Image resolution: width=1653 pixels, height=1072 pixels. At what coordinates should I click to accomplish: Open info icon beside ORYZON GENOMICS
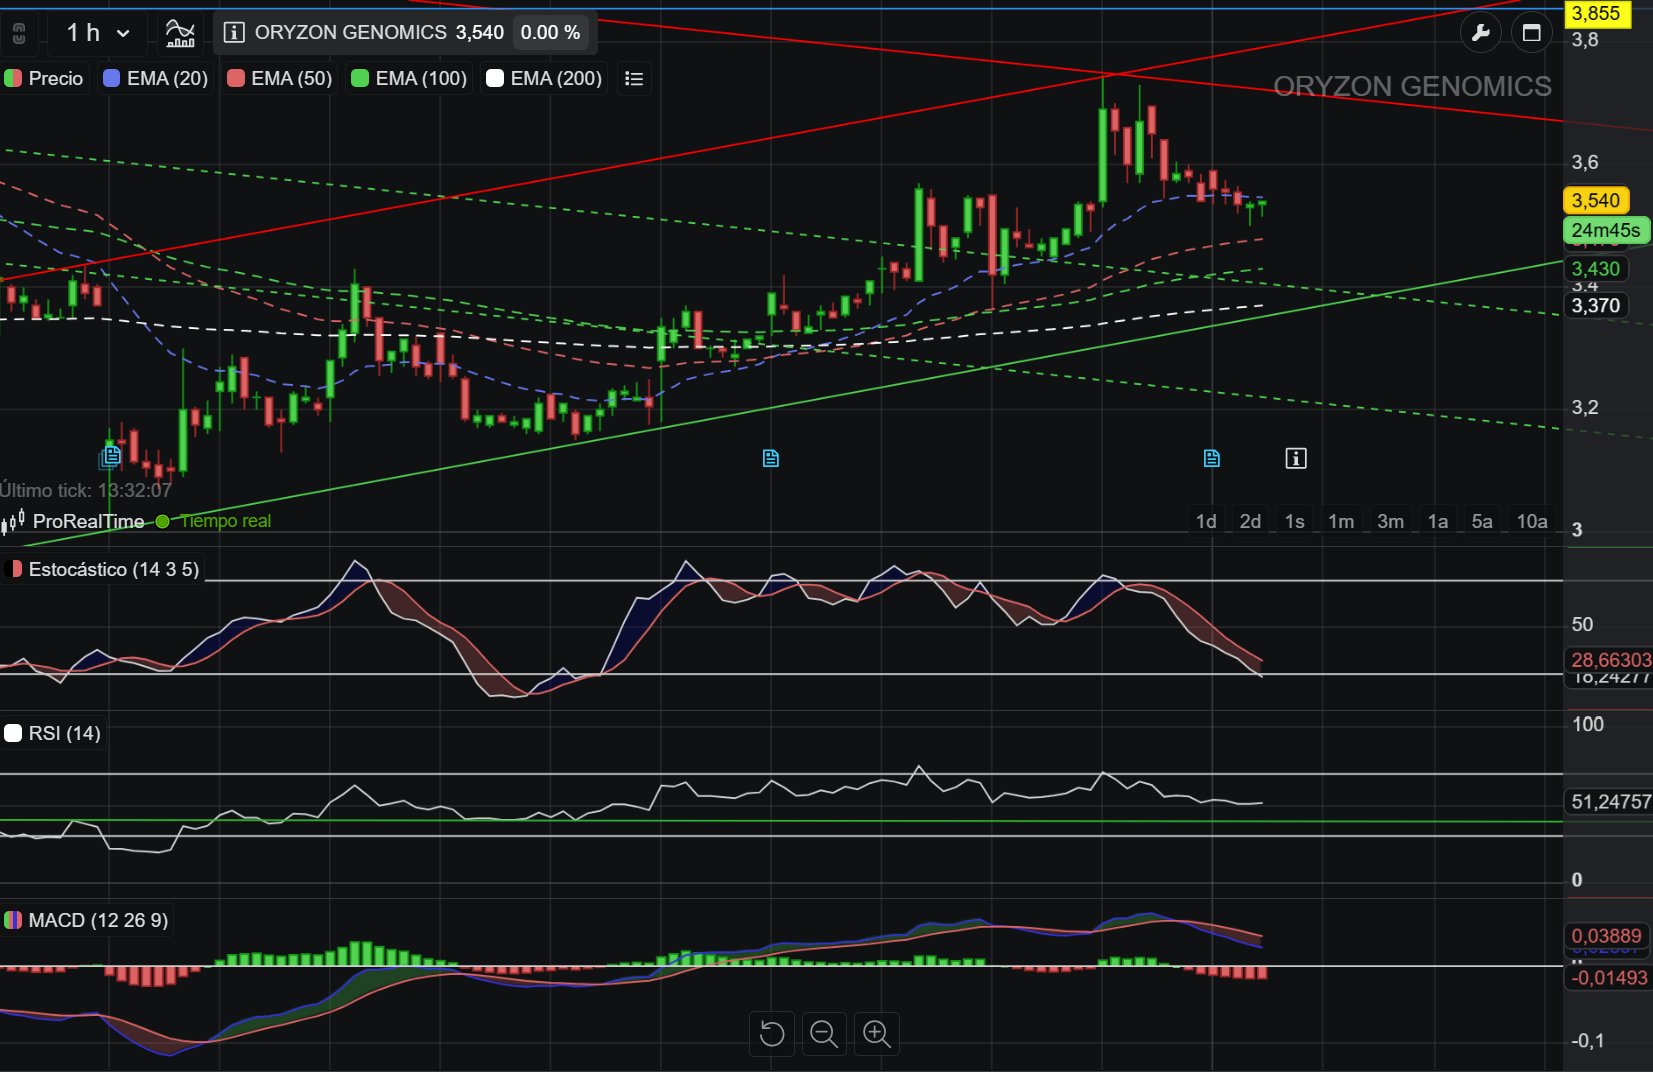click(234, 33)
